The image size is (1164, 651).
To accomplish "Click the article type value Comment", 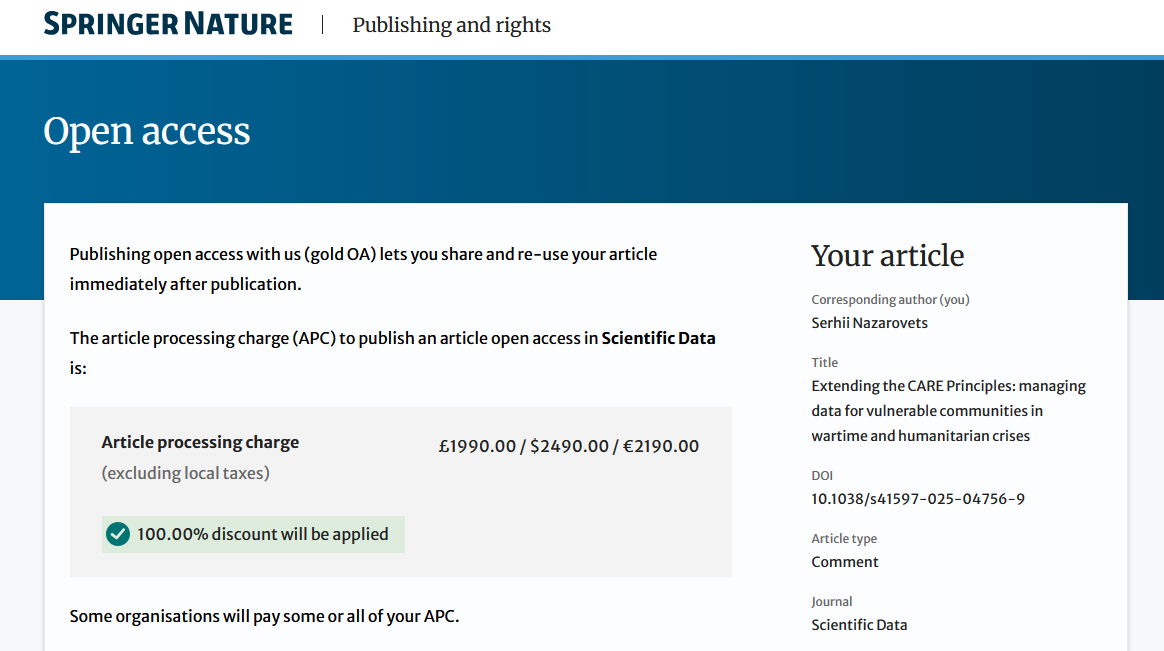I will [x=845, y=562].
